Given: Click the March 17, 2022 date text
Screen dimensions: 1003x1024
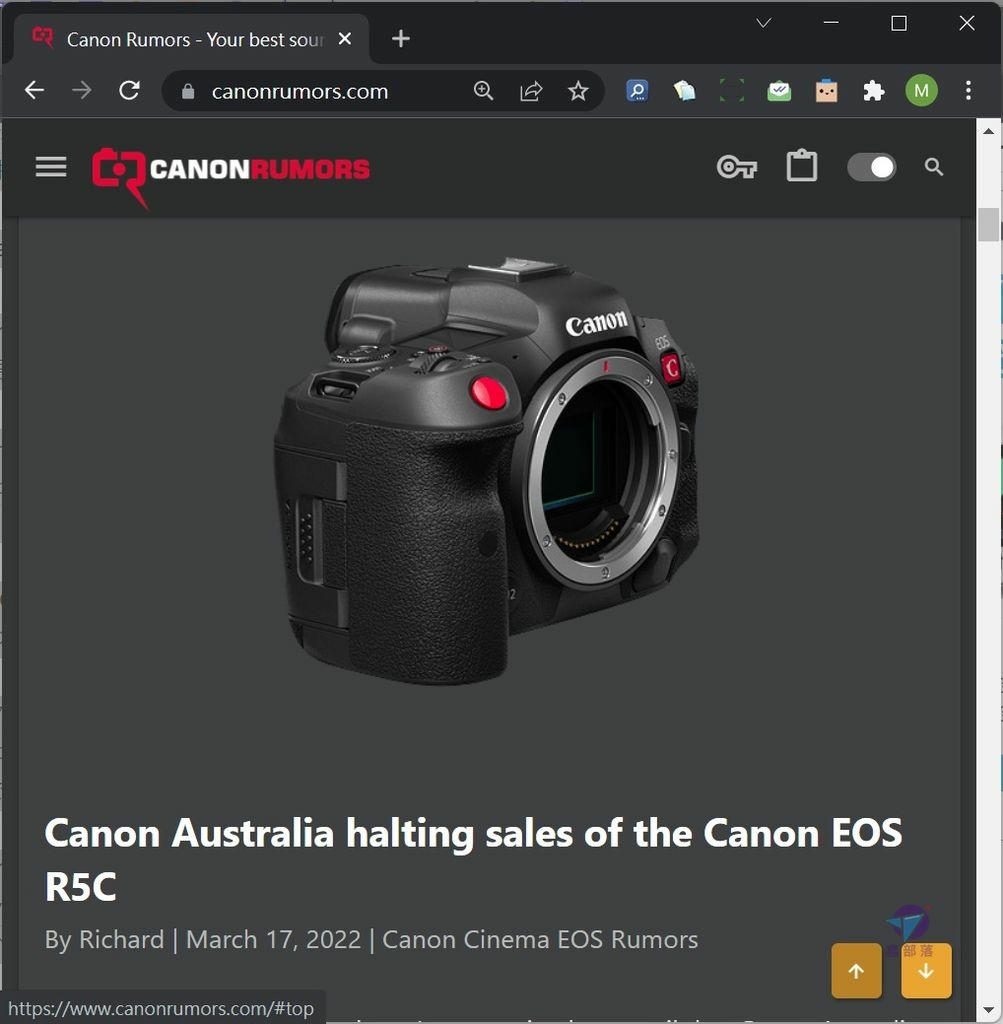Looking at the screenshot, I should coord(273,939).
